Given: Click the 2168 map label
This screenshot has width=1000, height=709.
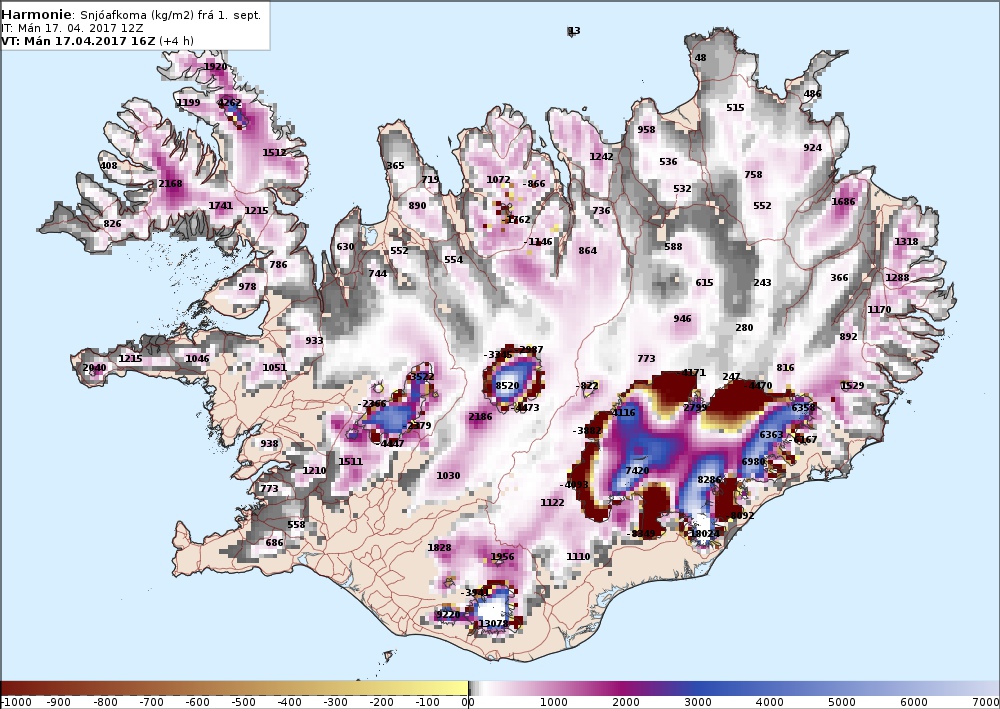Looking at the screenshot, I should click(170, 183).
